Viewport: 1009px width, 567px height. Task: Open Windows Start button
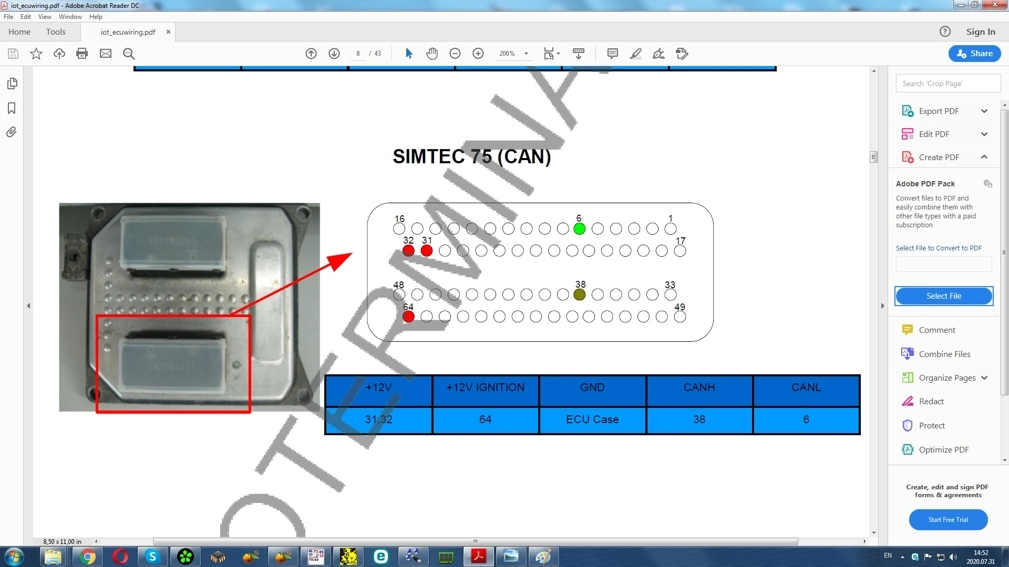point(13,556)
